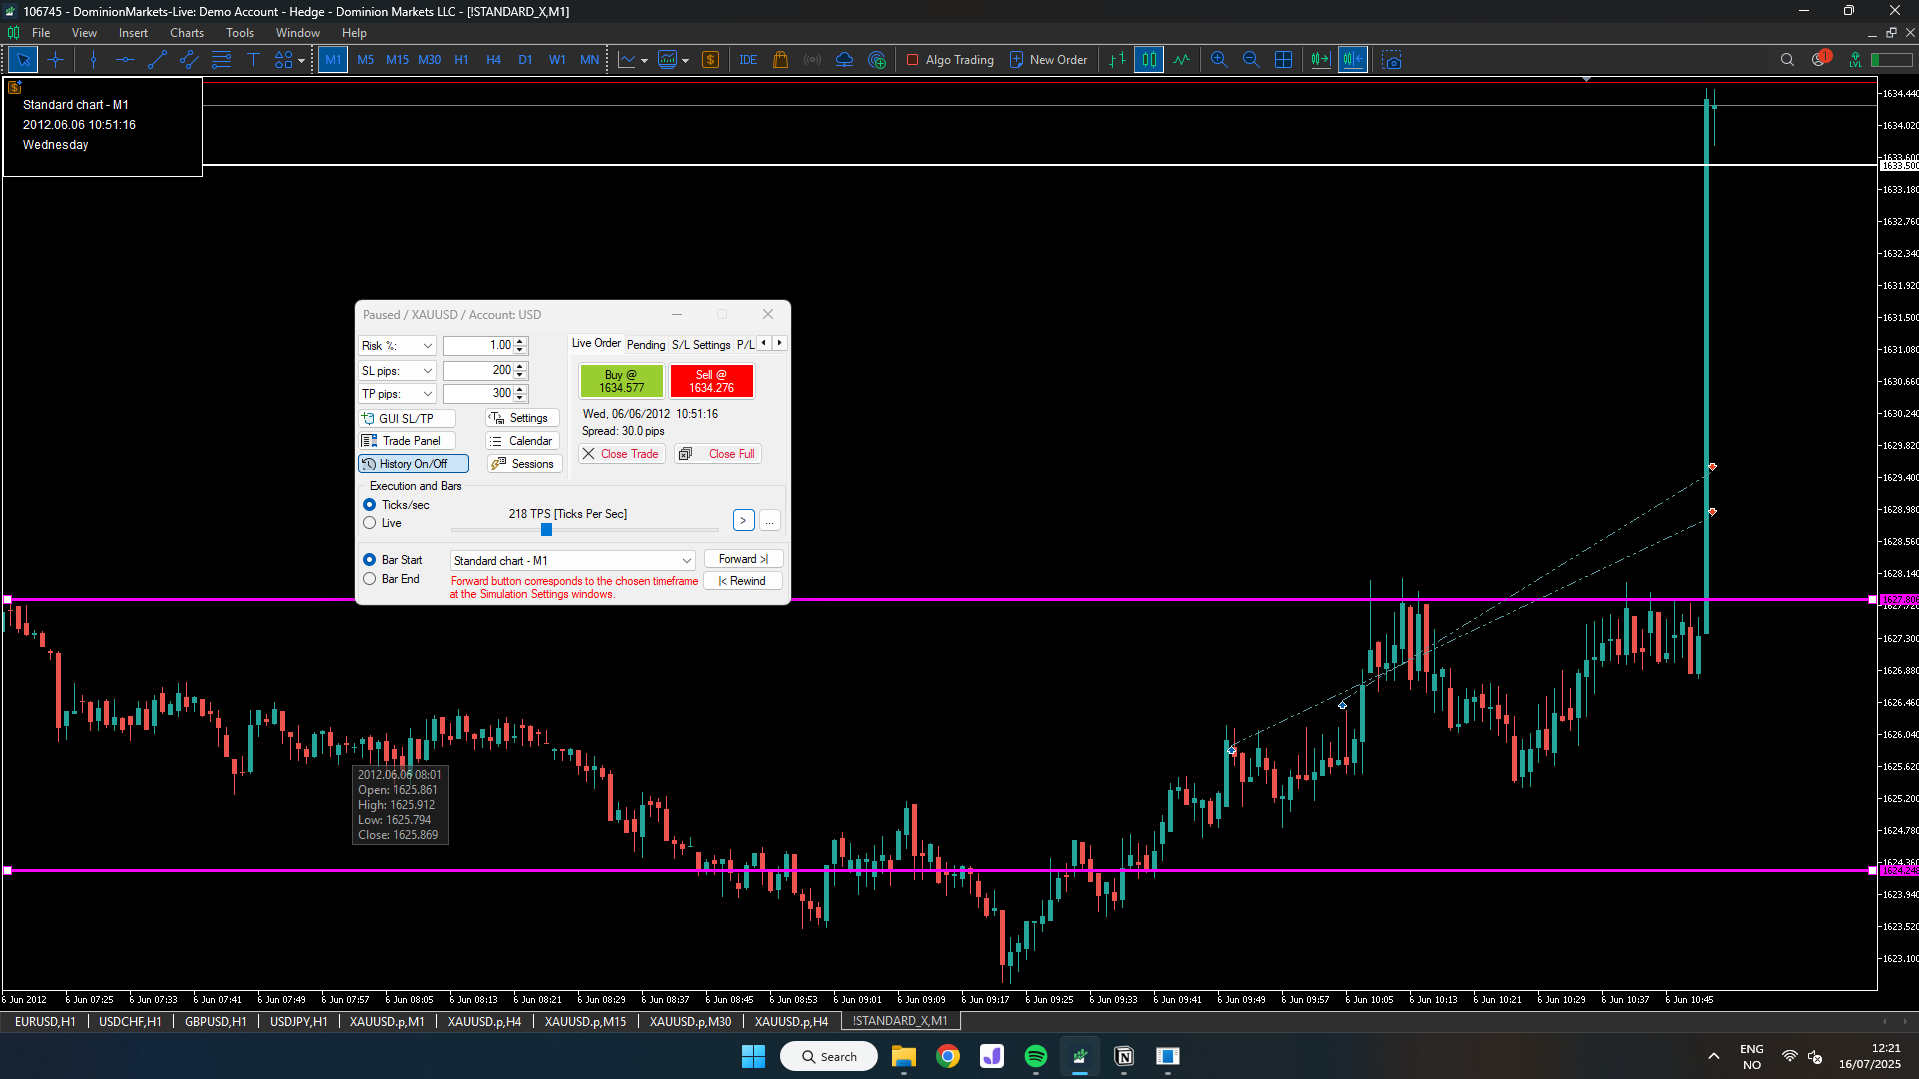
Task: Click the Forward >| button
Action: 743,559
